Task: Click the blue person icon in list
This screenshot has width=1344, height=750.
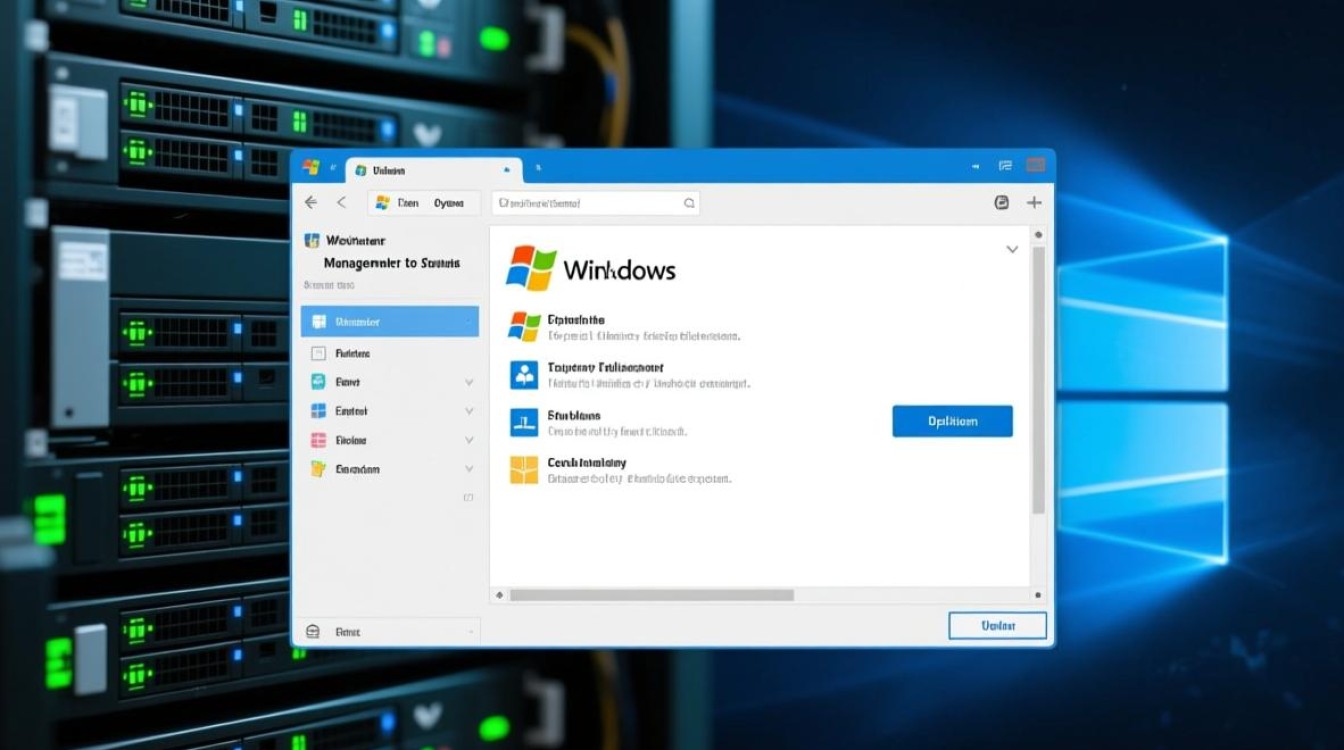Action: [524, 375]
